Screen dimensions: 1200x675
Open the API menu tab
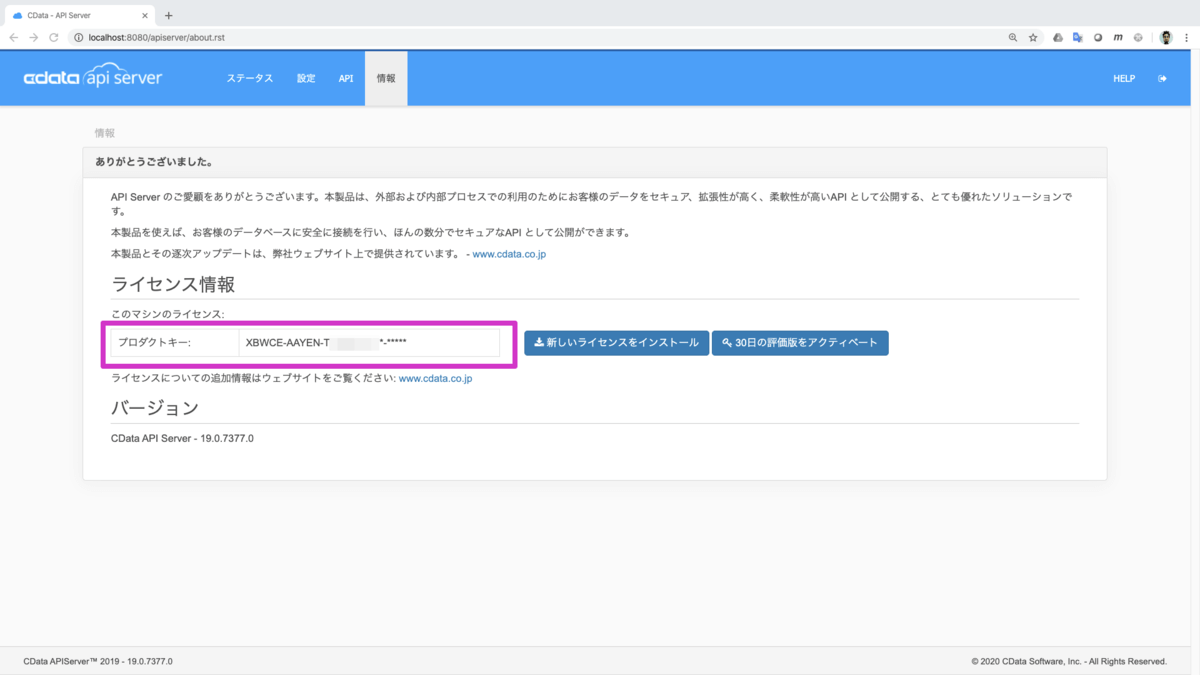click(345, 78)
